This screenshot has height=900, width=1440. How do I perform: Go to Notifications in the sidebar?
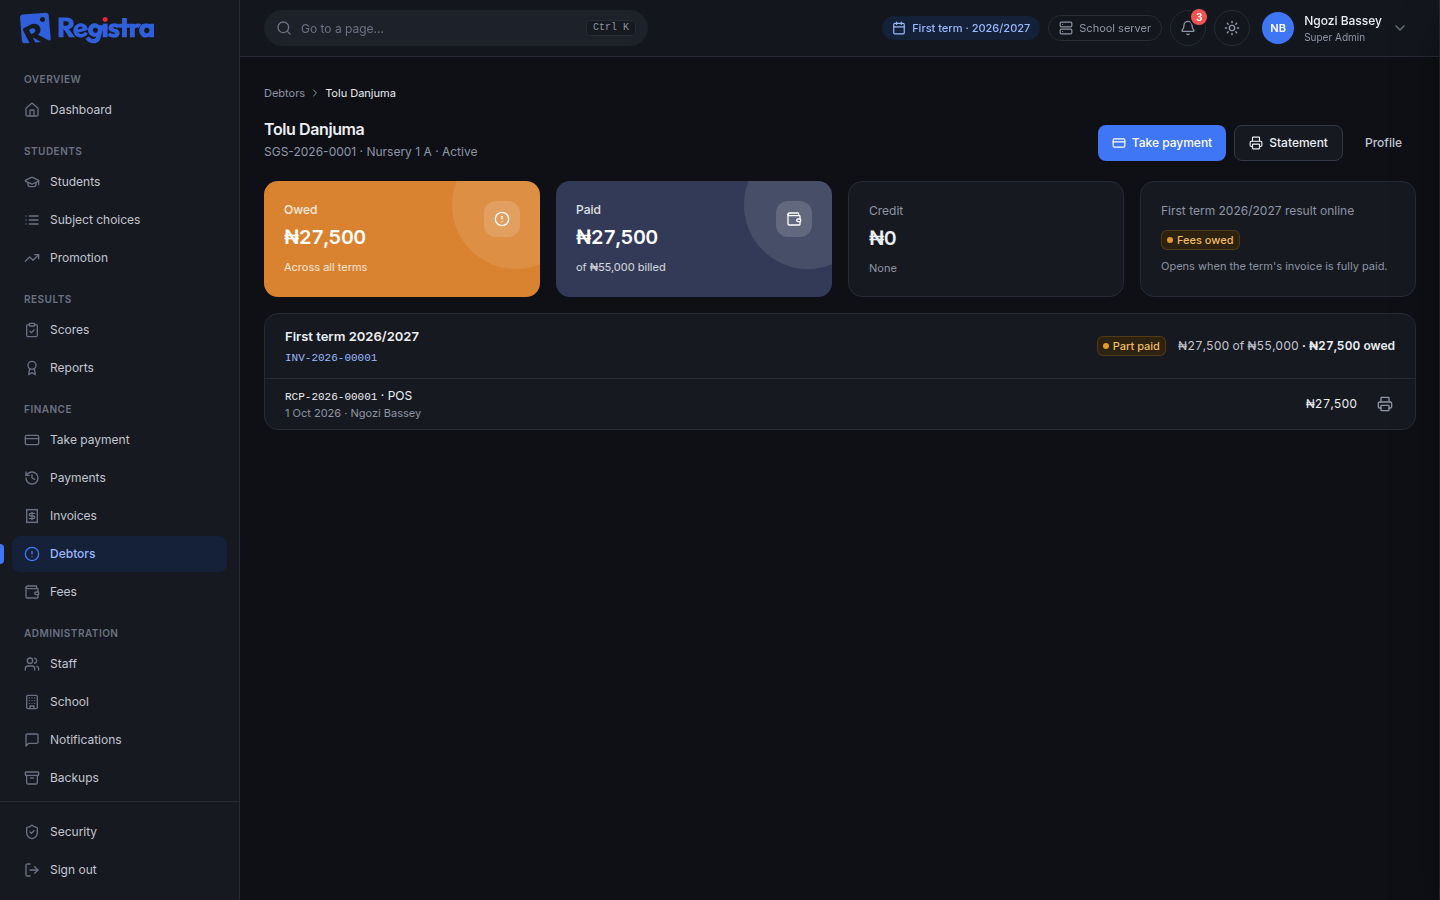coord(120,740)
